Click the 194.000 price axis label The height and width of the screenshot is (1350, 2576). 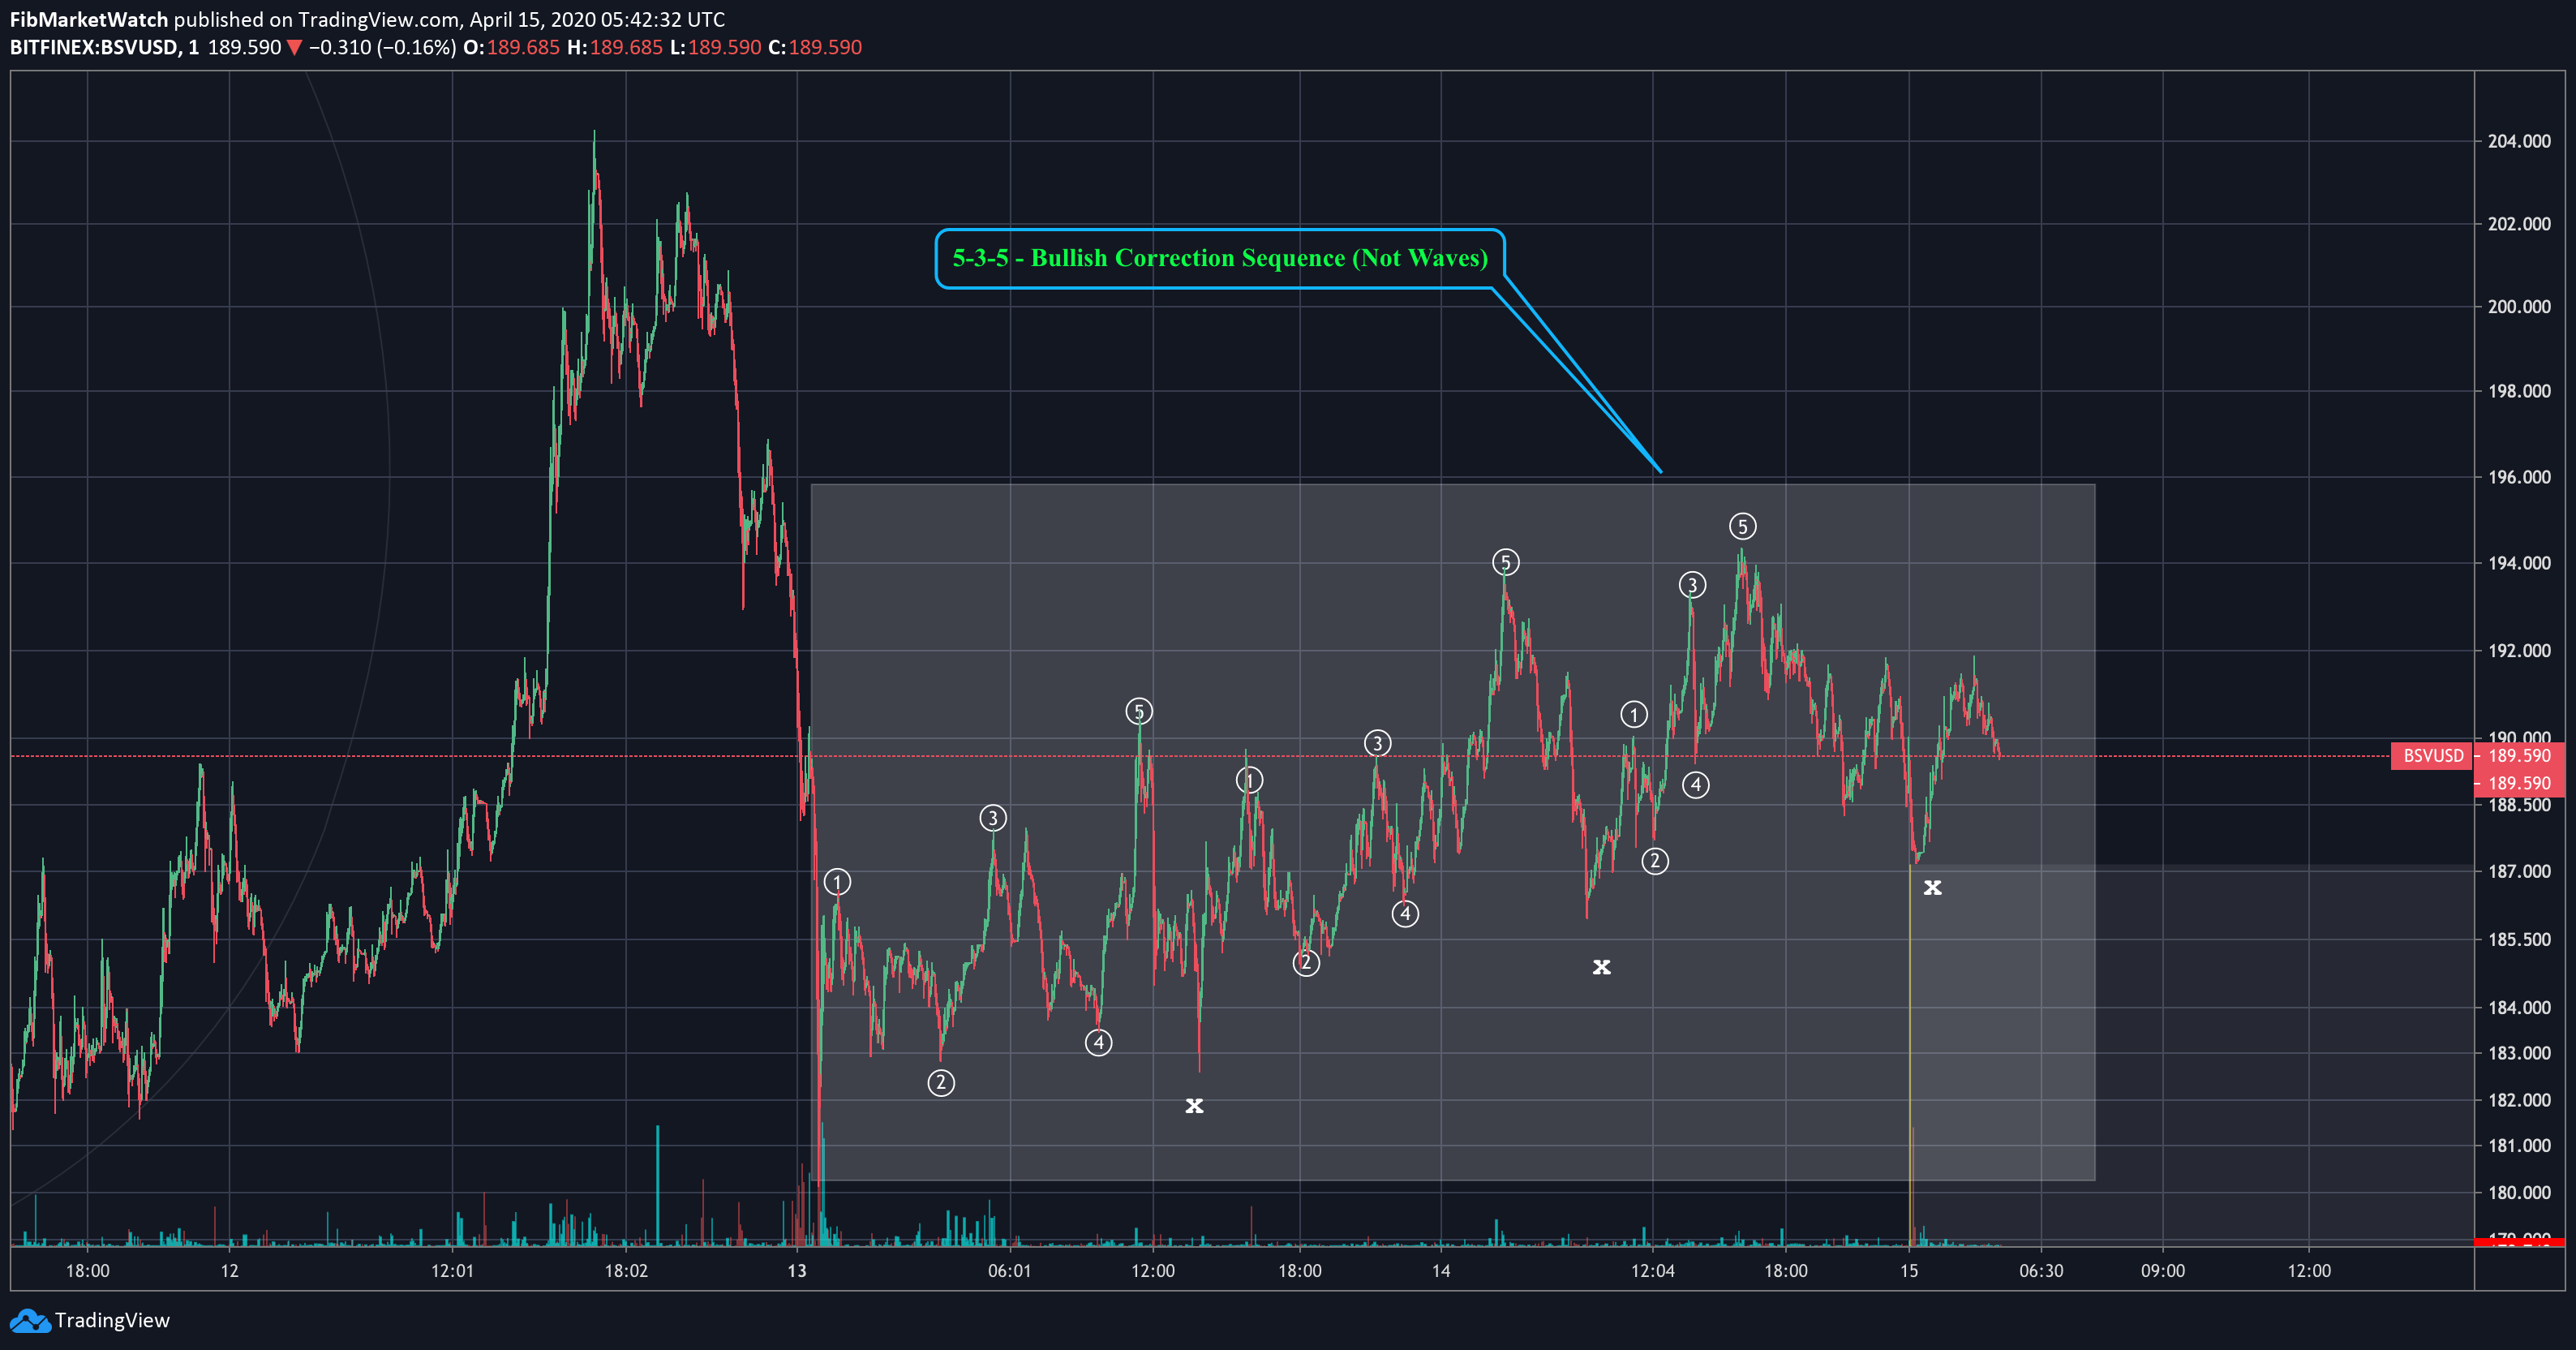(2519, 563)
